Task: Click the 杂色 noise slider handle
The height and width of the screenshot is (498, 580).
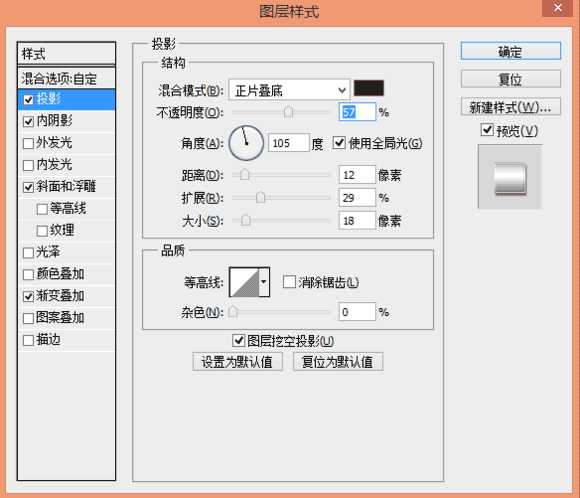Action: [233, 312]
